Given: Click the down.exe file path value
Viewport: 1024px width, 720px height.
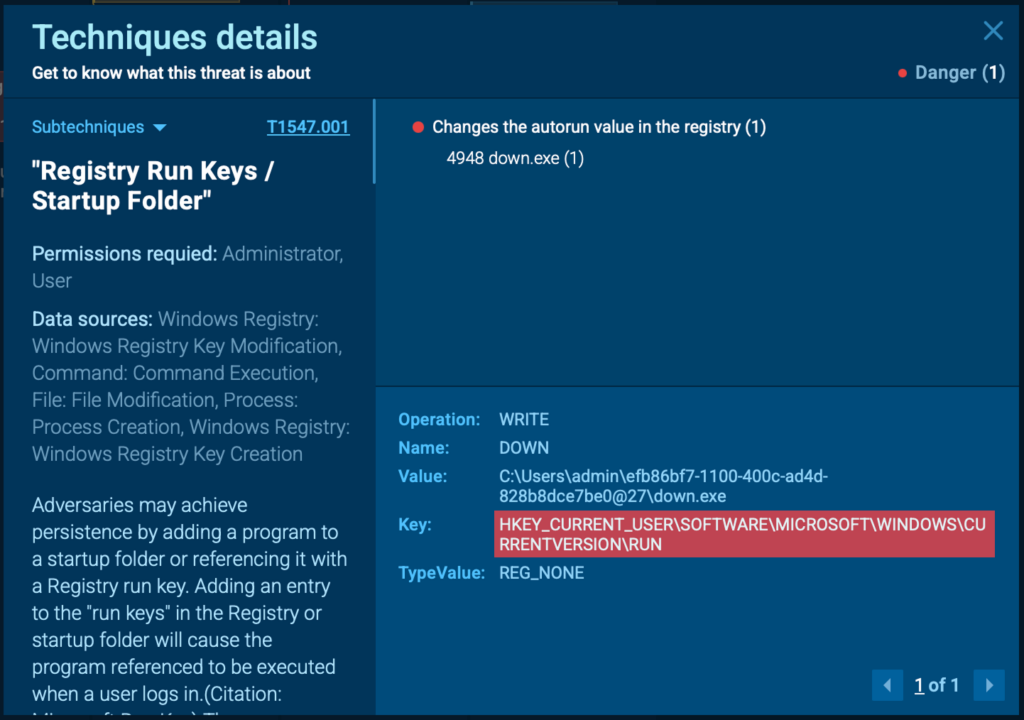Looking at the screenshot, I should coord(663,486).
